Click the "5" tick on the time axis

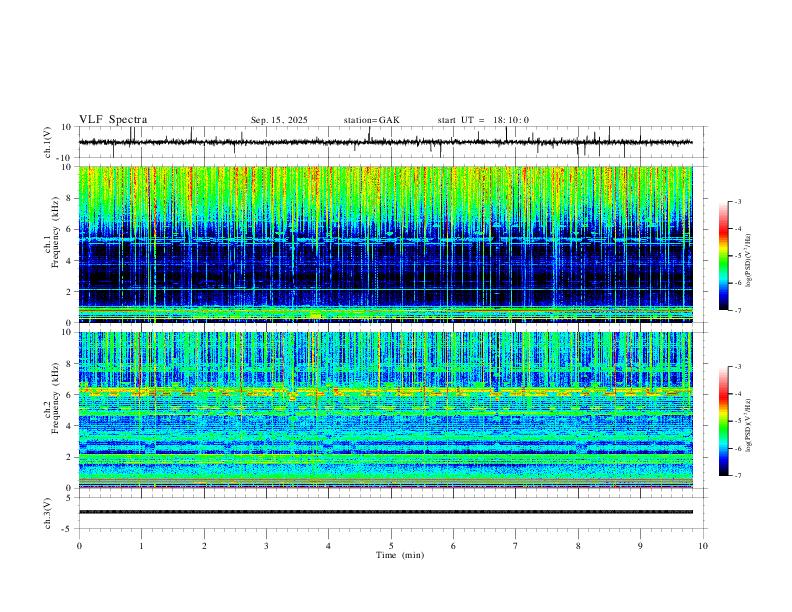(x=391, y=546)
